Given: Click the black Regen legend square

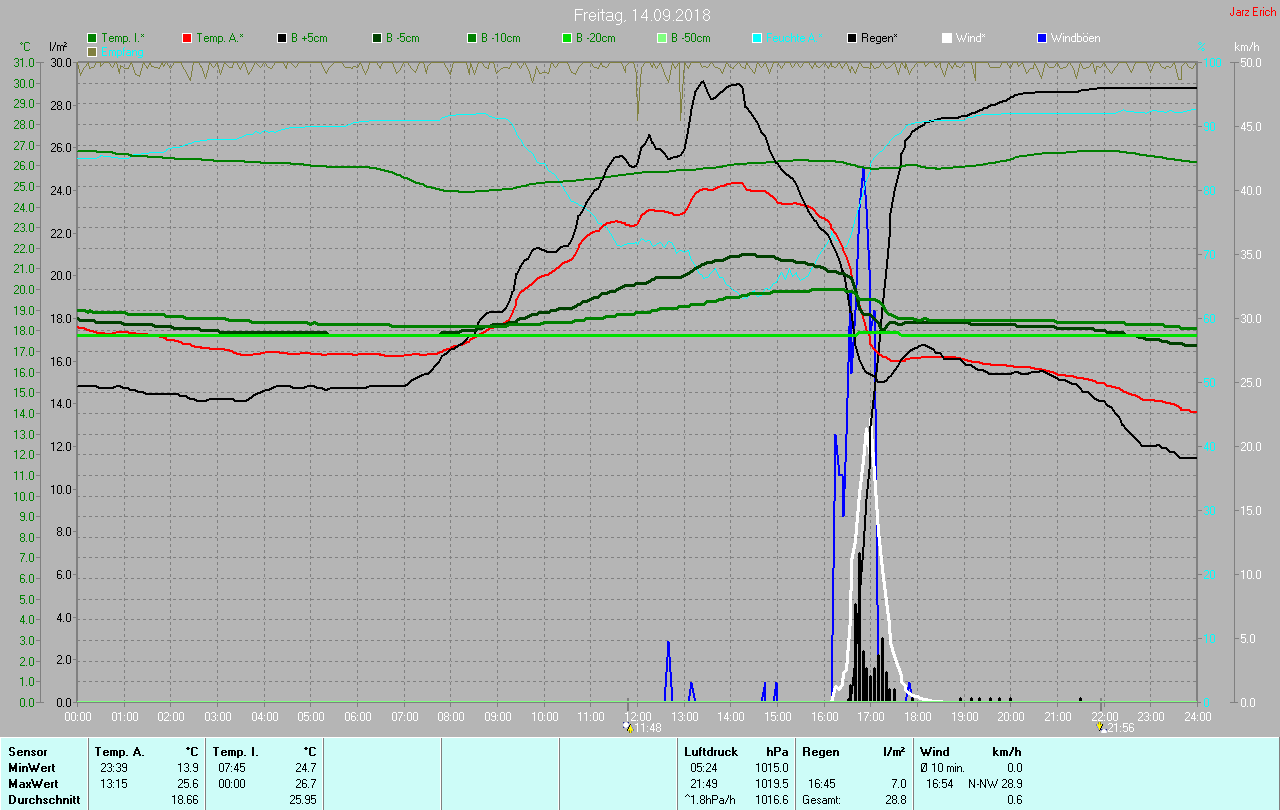Looking at the screenshot, I should pyautogui.click(x=852, y=38).
